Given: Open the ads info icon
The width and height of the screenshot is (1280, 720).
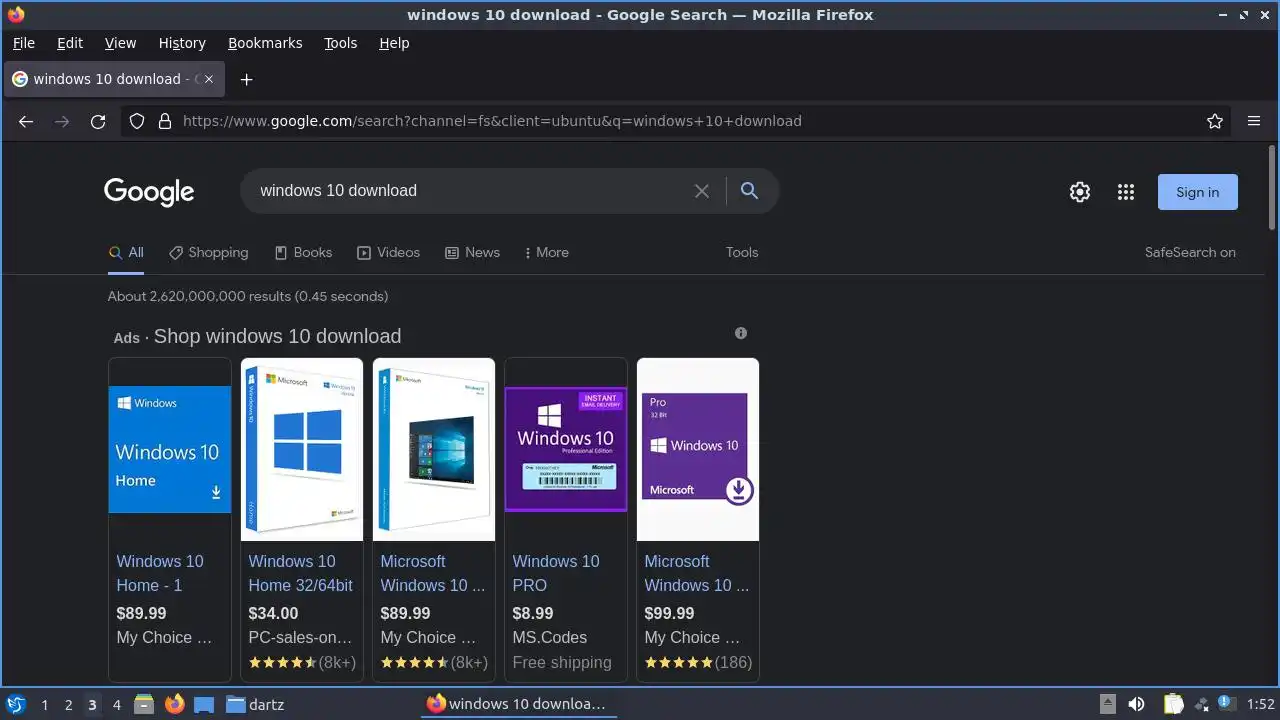Looking at the screenshot, I should tap(741, 333).
